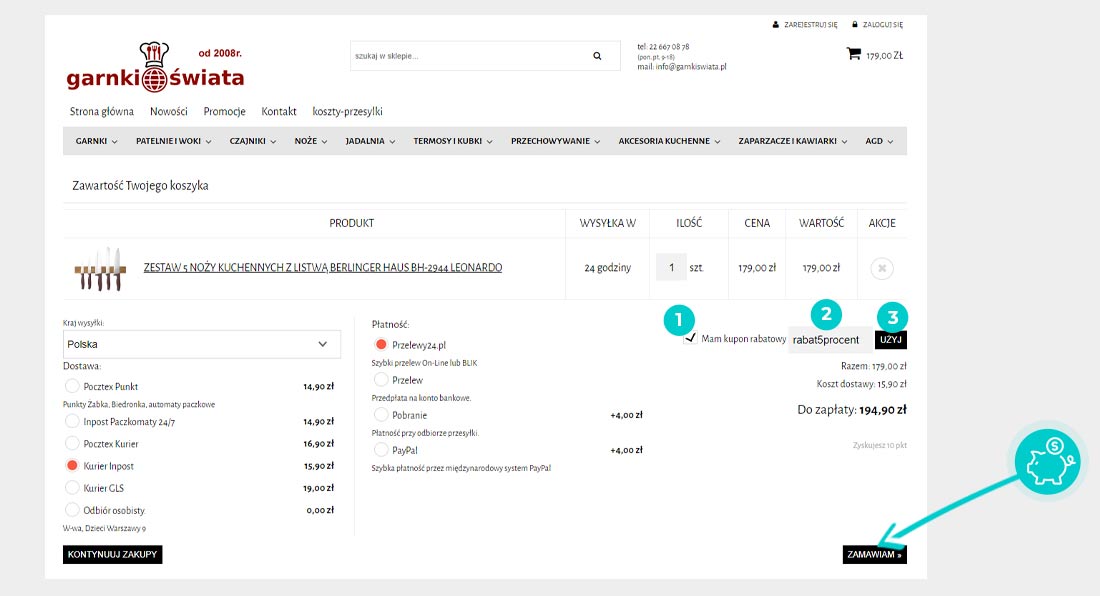
Task: Click the quantity field showing 1
Action: tap(671, 267)
